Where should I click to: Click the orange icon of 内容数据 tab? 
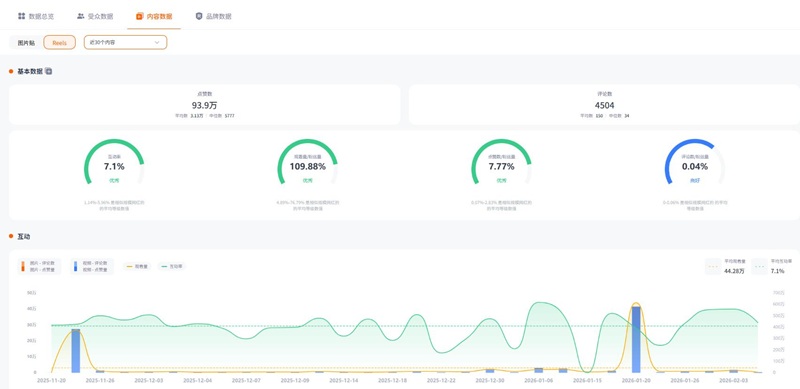tap(139, 16)
